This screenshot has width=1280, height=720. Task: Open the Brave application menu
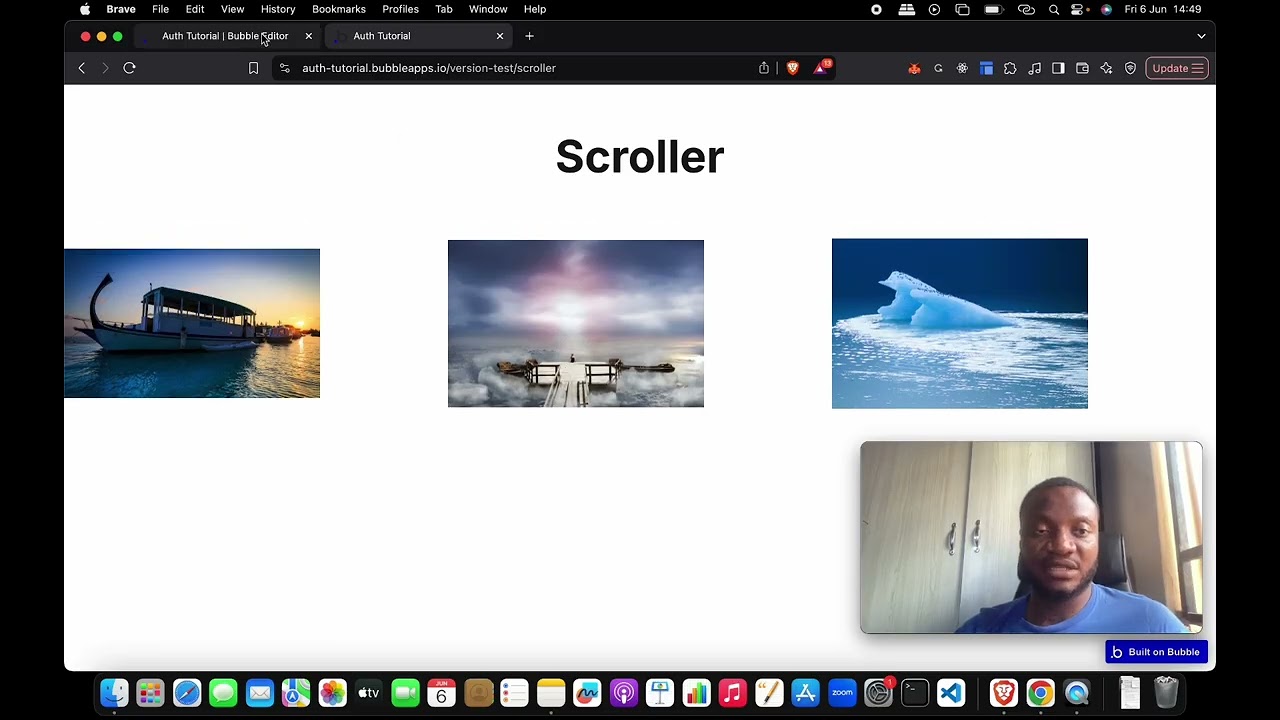[x=121, y=9]
